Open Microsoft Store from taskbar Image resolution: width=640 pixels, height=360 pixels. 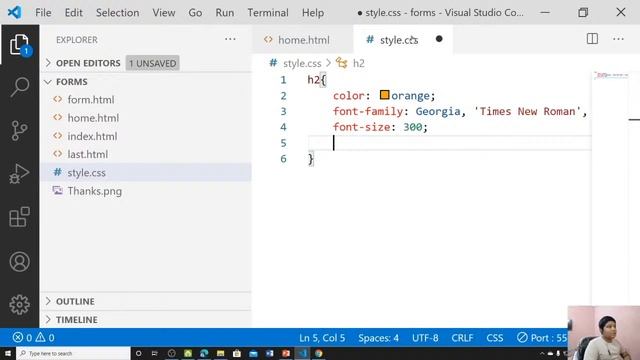click(x=237, y=353)
